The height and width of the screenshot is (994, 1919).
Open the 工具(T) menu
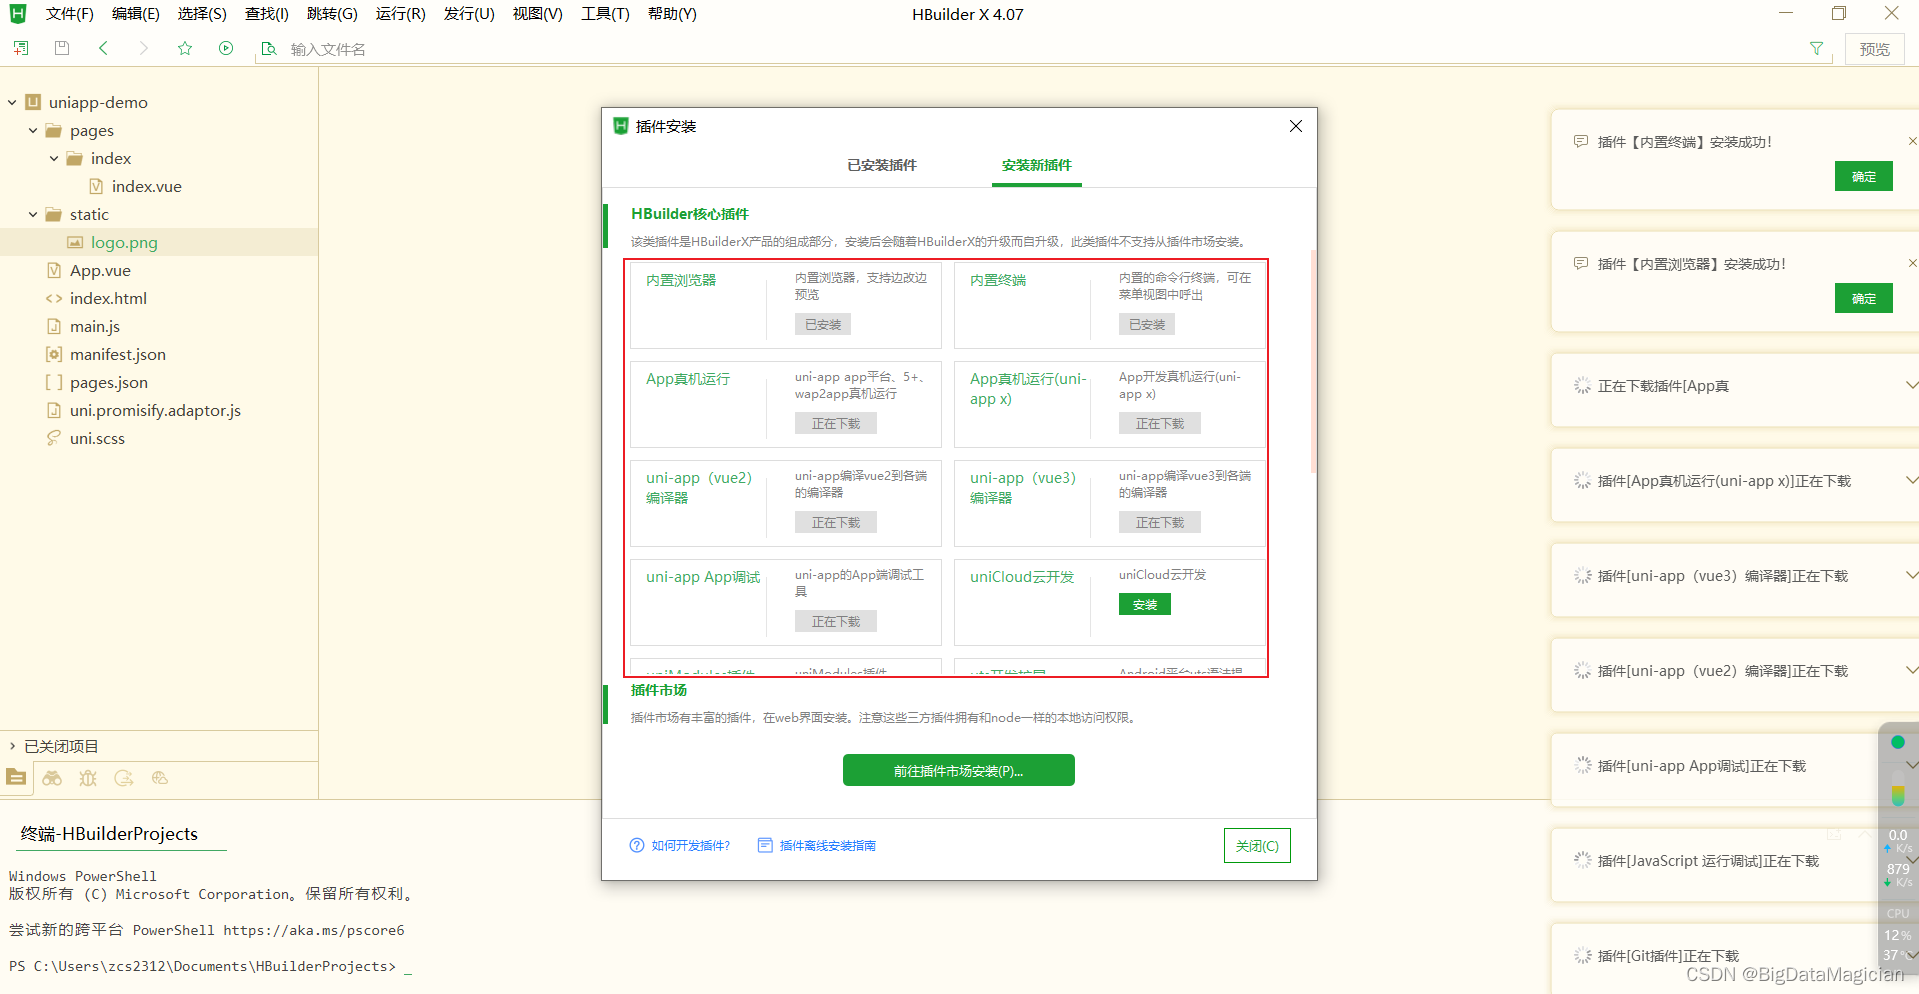click(606, 14)
